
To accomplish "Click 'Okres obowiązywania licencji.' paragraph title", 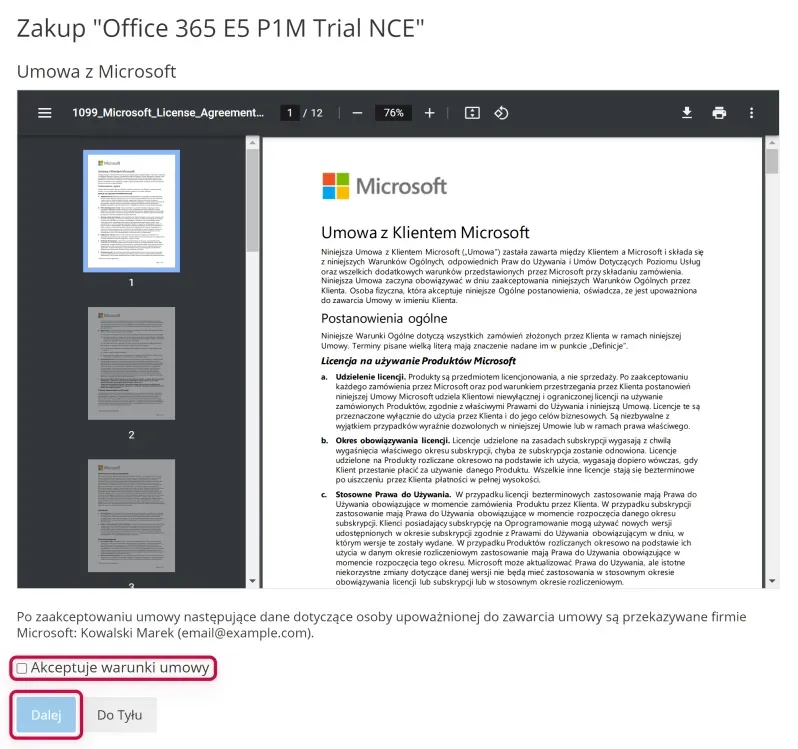I will tap(392, 441).
